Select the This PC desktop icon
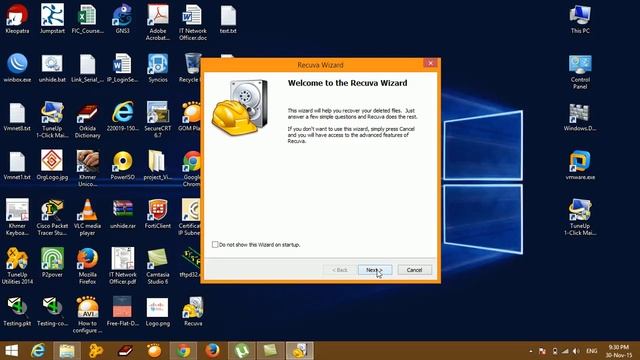This screenshot has width=640, height=360. tap(580, 19)
